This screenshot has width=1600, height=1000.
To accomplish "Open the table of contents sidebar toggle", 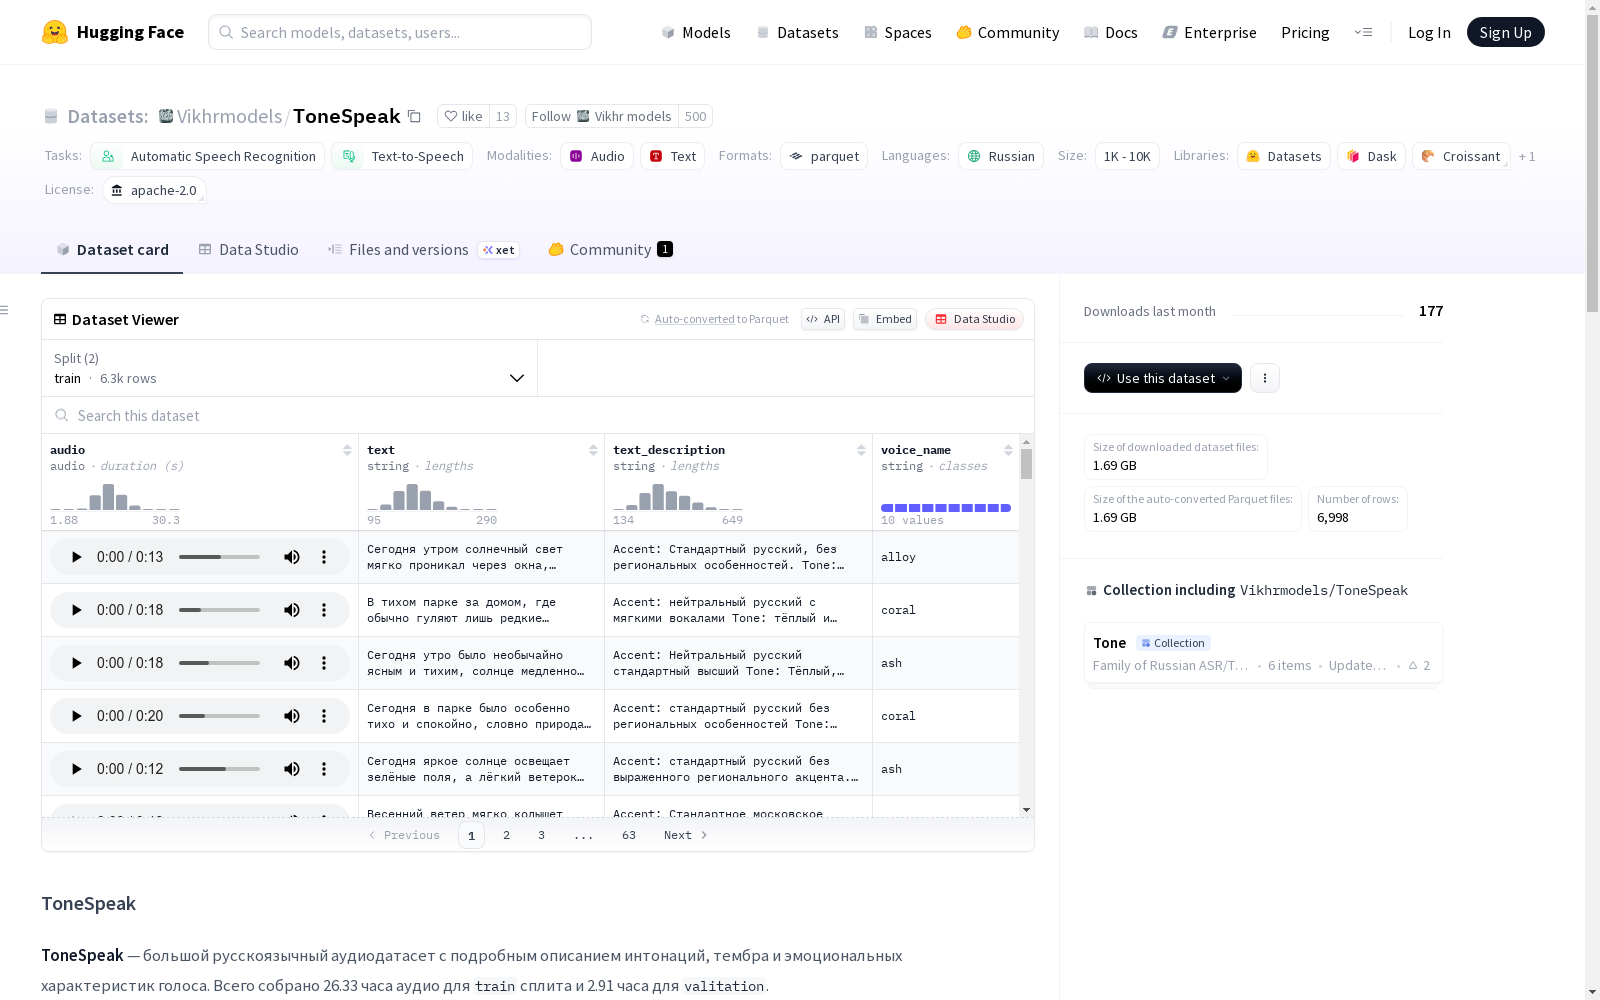I will (x=5, y=310).
